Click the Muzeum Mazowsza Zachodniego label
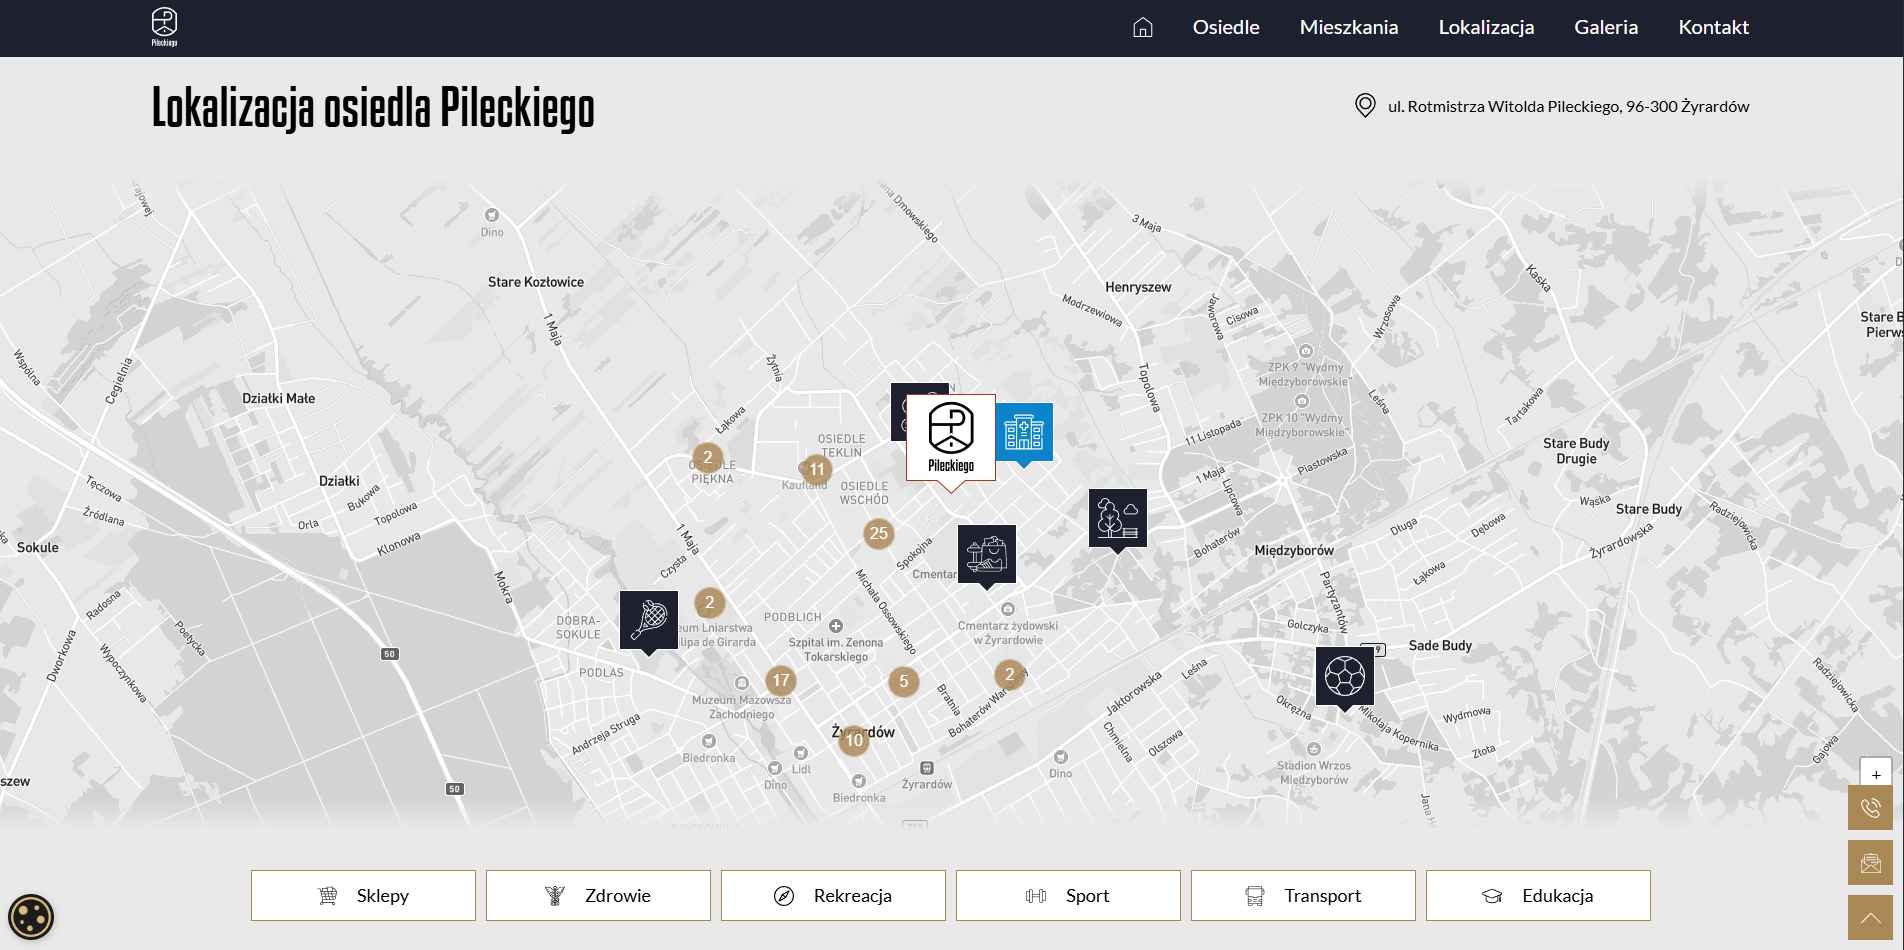 [741, 707]
